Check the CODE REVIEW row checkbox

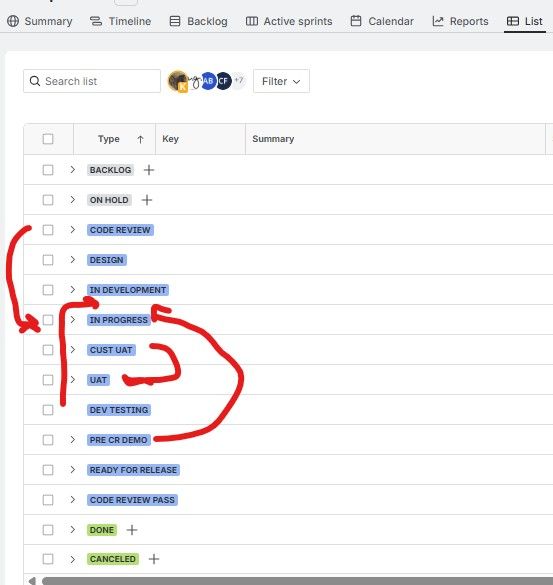48,230
